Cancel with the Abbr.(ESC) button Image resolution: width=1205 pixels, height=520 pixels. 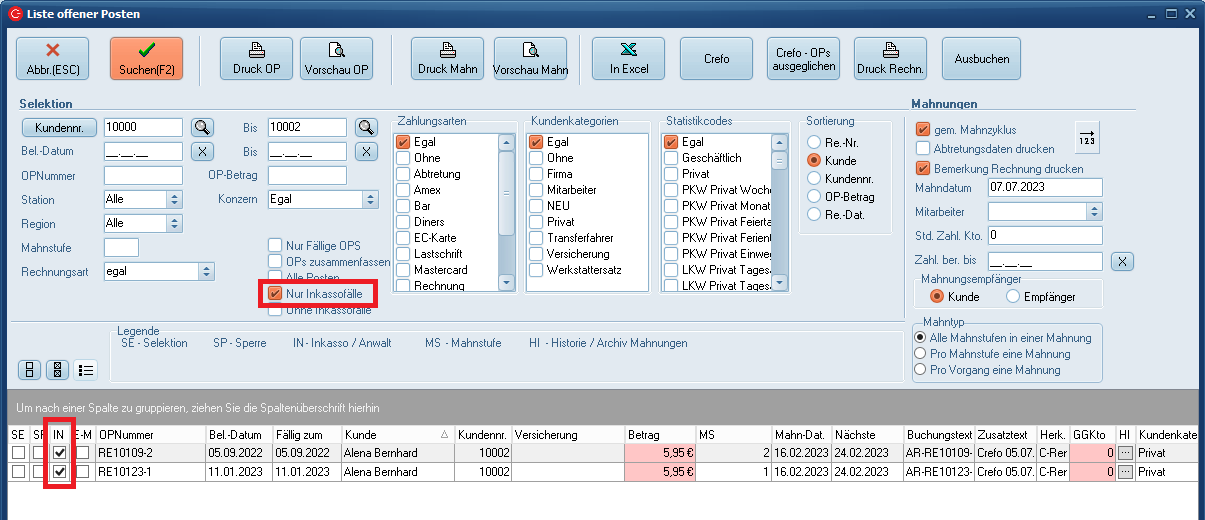pyautogui.click(x=52, y=58)
